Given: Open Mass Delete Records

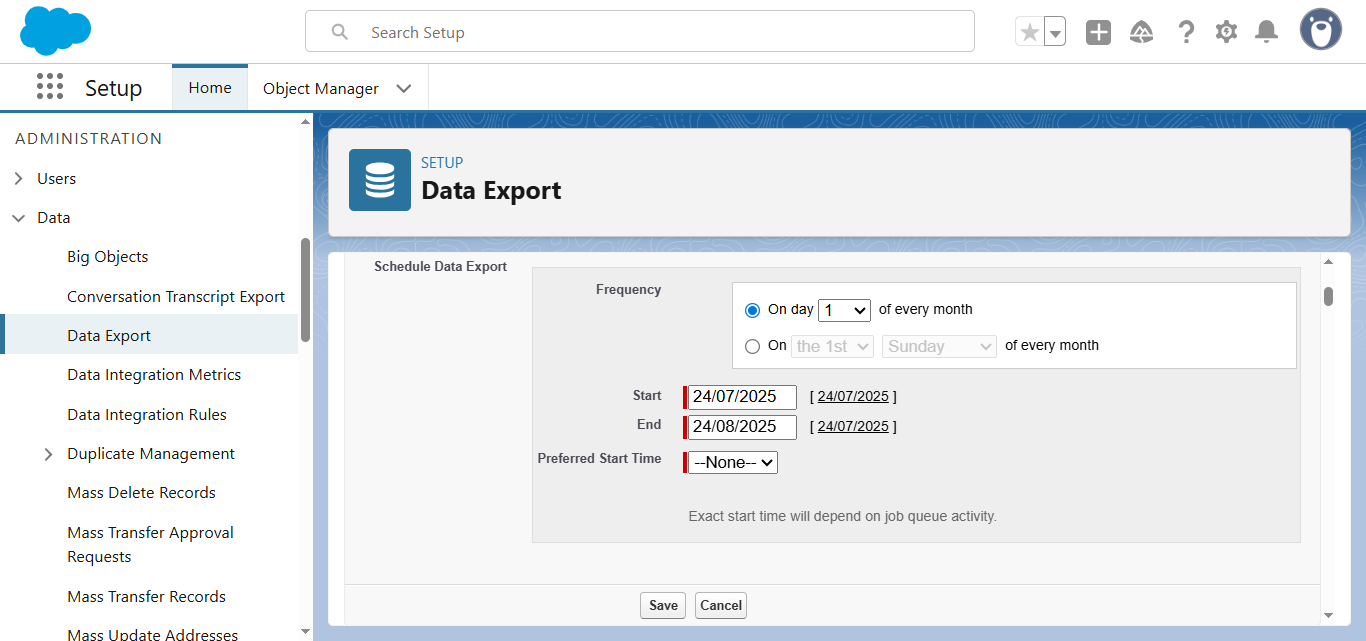Looking at the screenshot, I should click(x=141, y=493).
